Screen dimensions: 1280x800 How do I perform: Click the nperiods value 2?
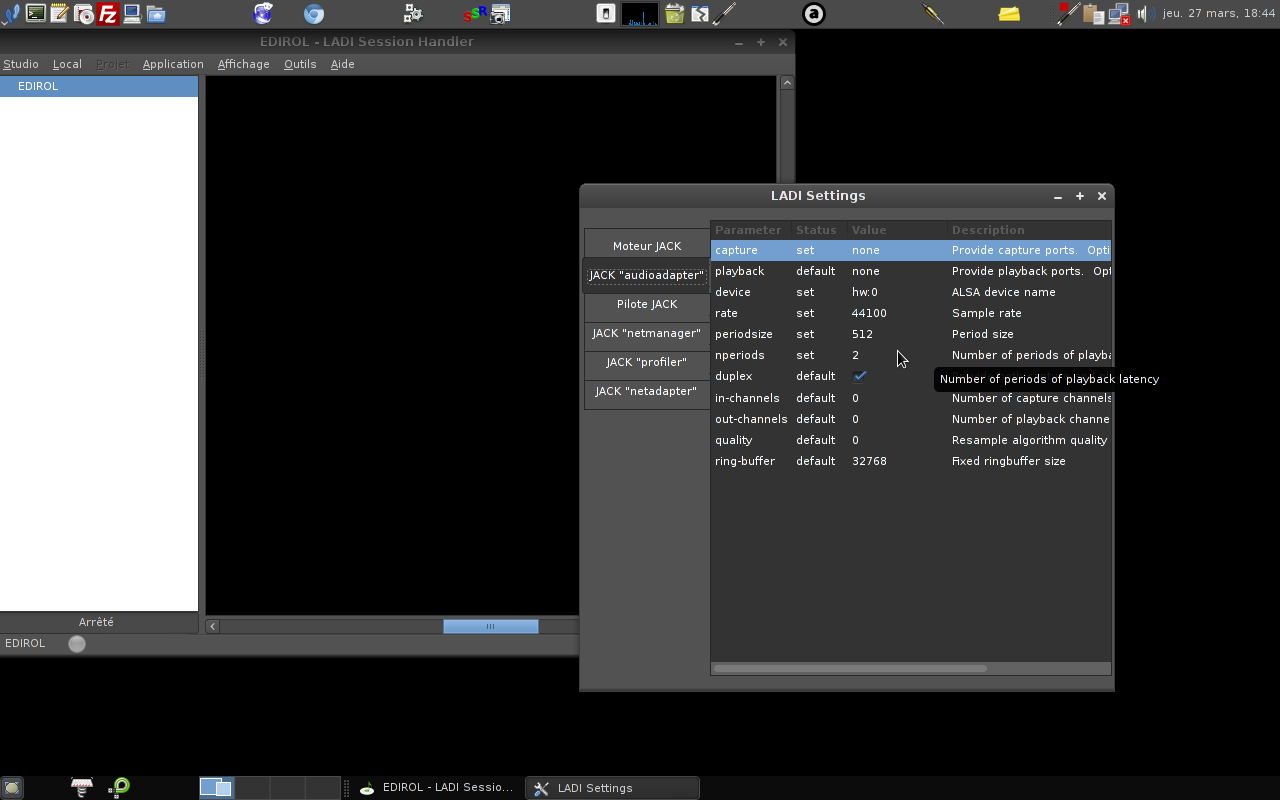click(855, 355)
